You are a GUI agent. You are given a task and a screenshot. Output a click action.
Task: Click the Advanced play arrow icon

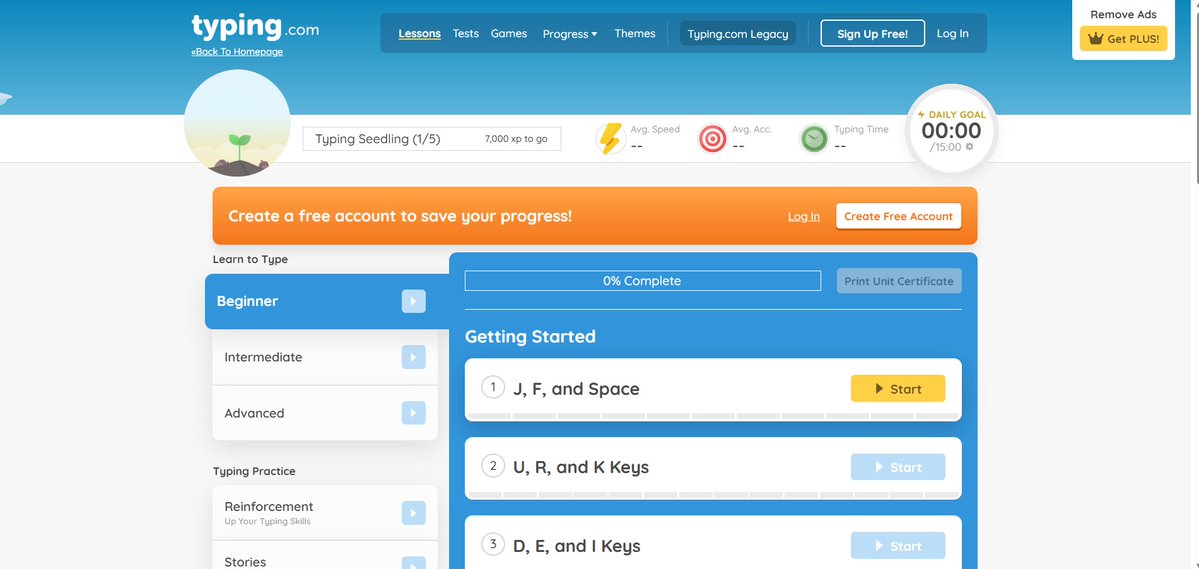tap(414, 413)
